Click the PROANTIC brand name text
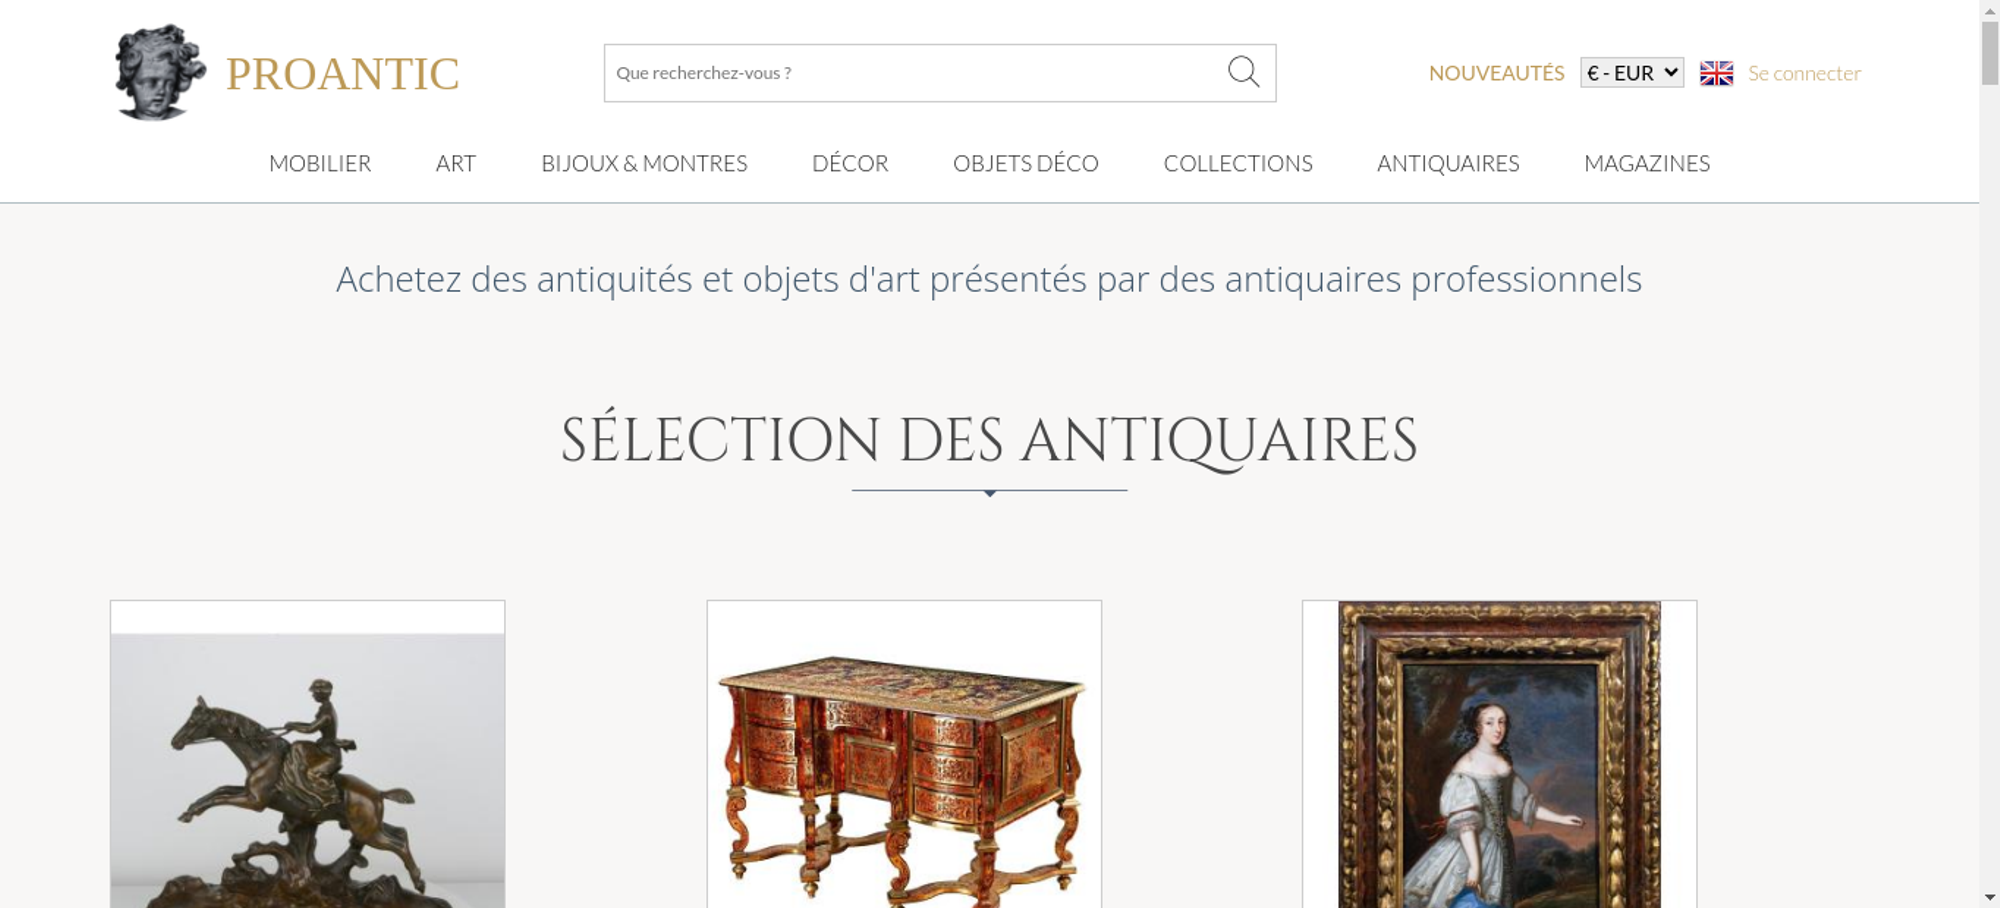The width and height of the screenshot is (2000, 908). pos(342,74)
